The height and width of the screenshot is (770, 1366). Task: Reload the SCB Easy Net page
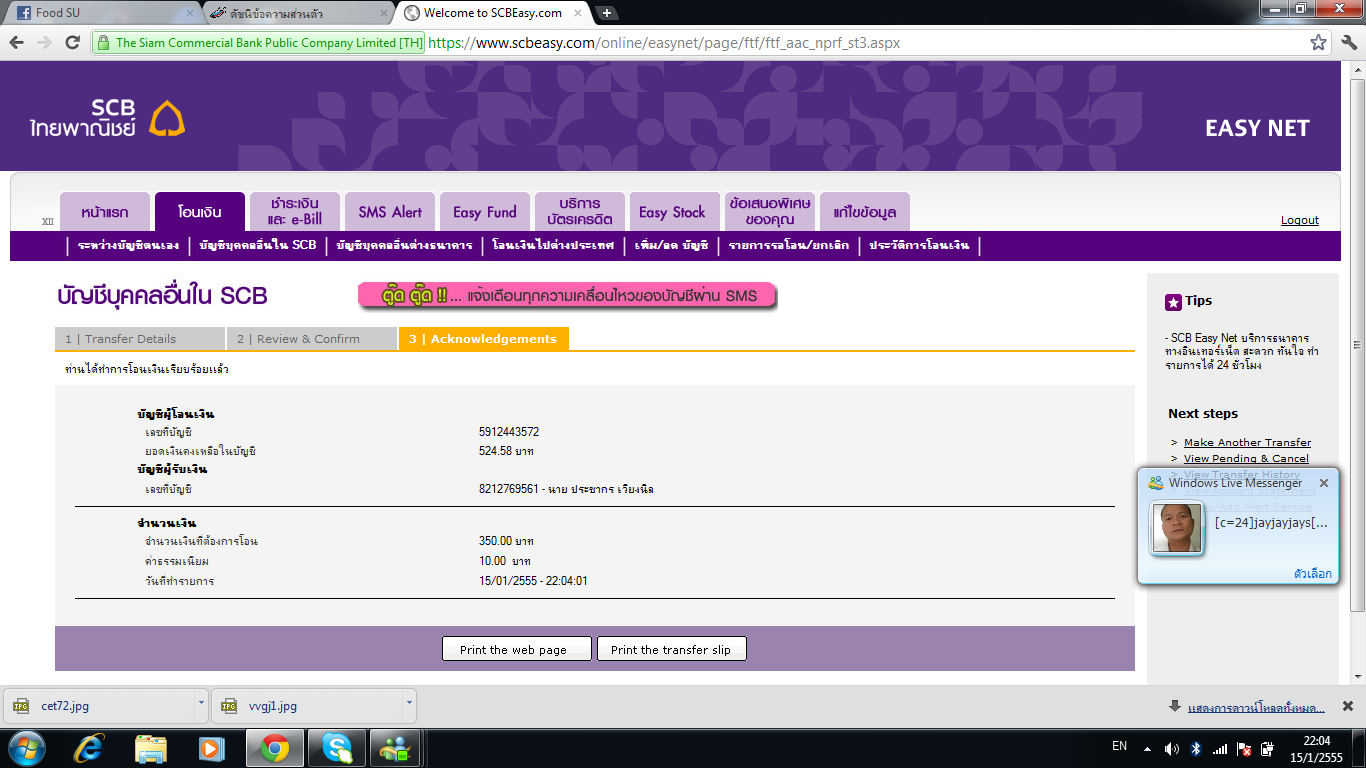tap(72, 43)
